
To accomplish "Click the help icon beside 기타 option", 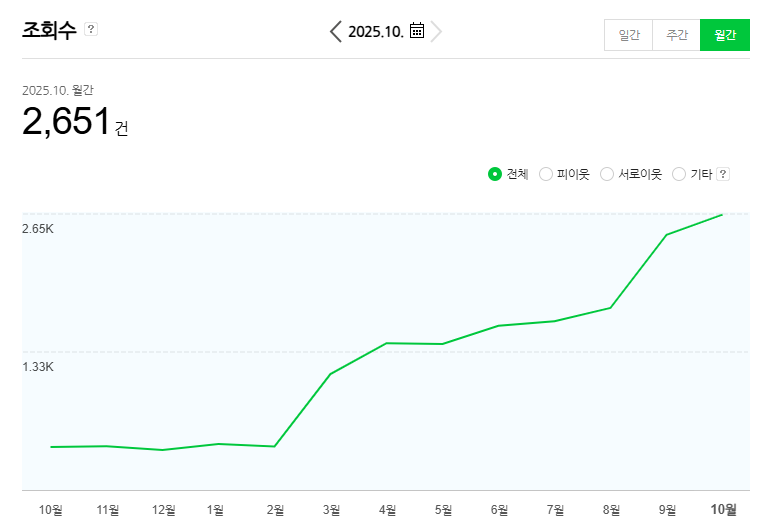I will tap(723, 174).
